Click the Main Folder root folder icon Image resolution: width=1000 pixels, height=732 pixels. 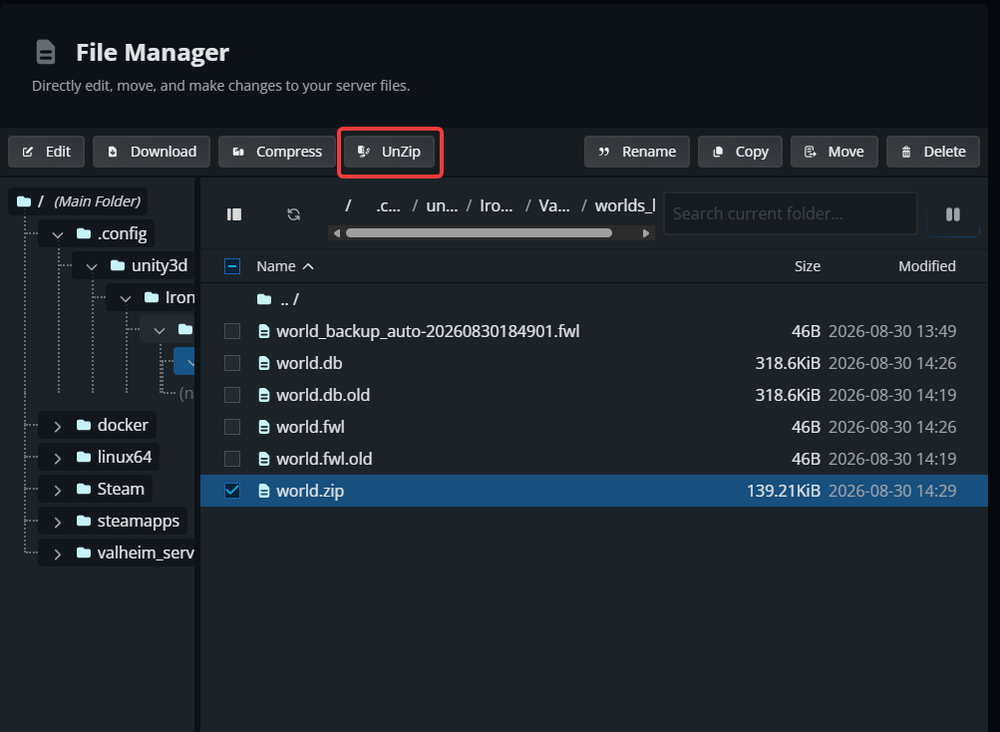tap(24, 201)
